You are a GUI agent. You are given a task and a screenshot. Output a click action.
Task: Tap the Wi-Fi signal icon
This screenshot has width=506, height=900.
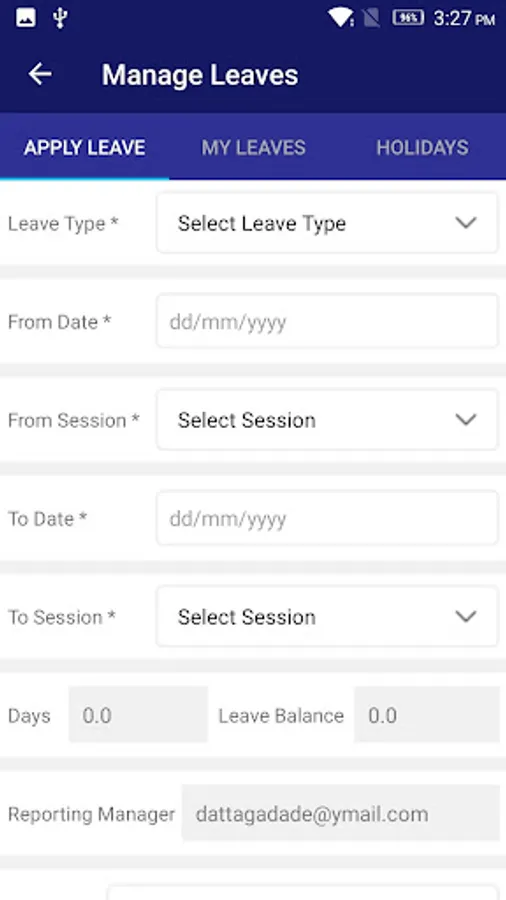point(341,18)
